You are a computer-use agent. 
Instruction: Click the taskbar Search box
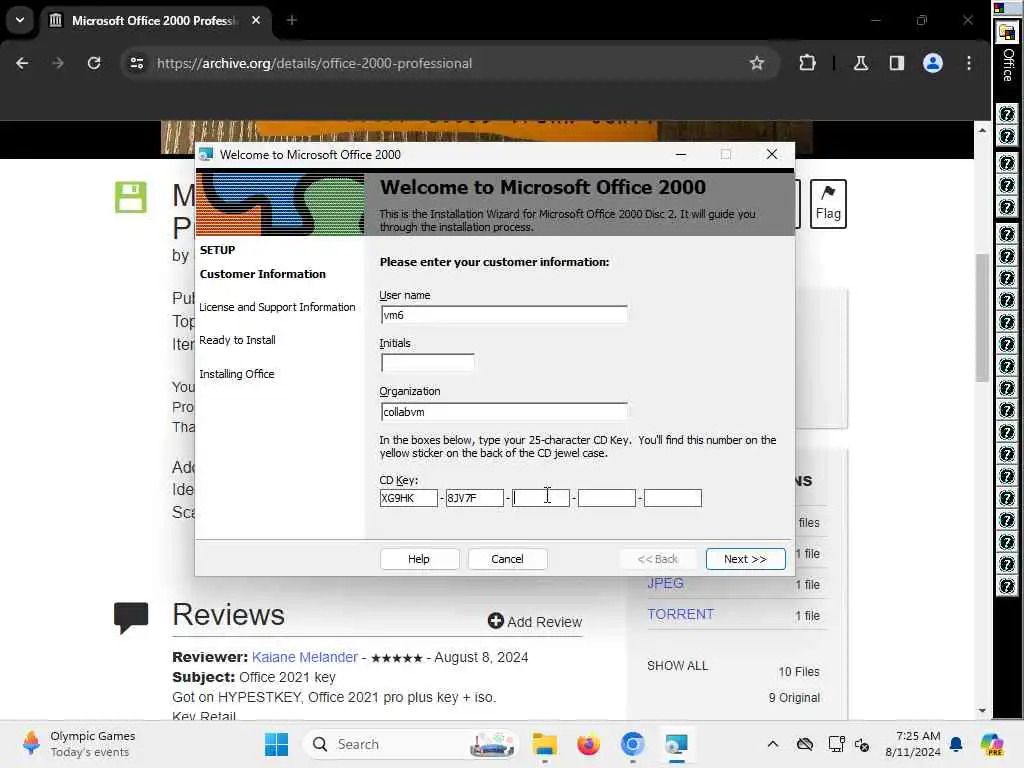[411, 744]
